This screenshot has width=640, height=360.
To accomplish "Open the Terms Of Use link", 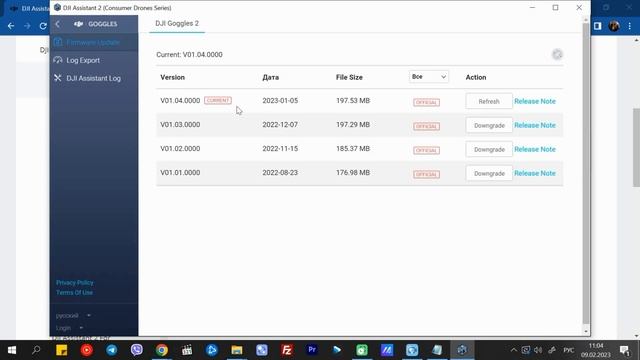I will click(x=74, y=293).
